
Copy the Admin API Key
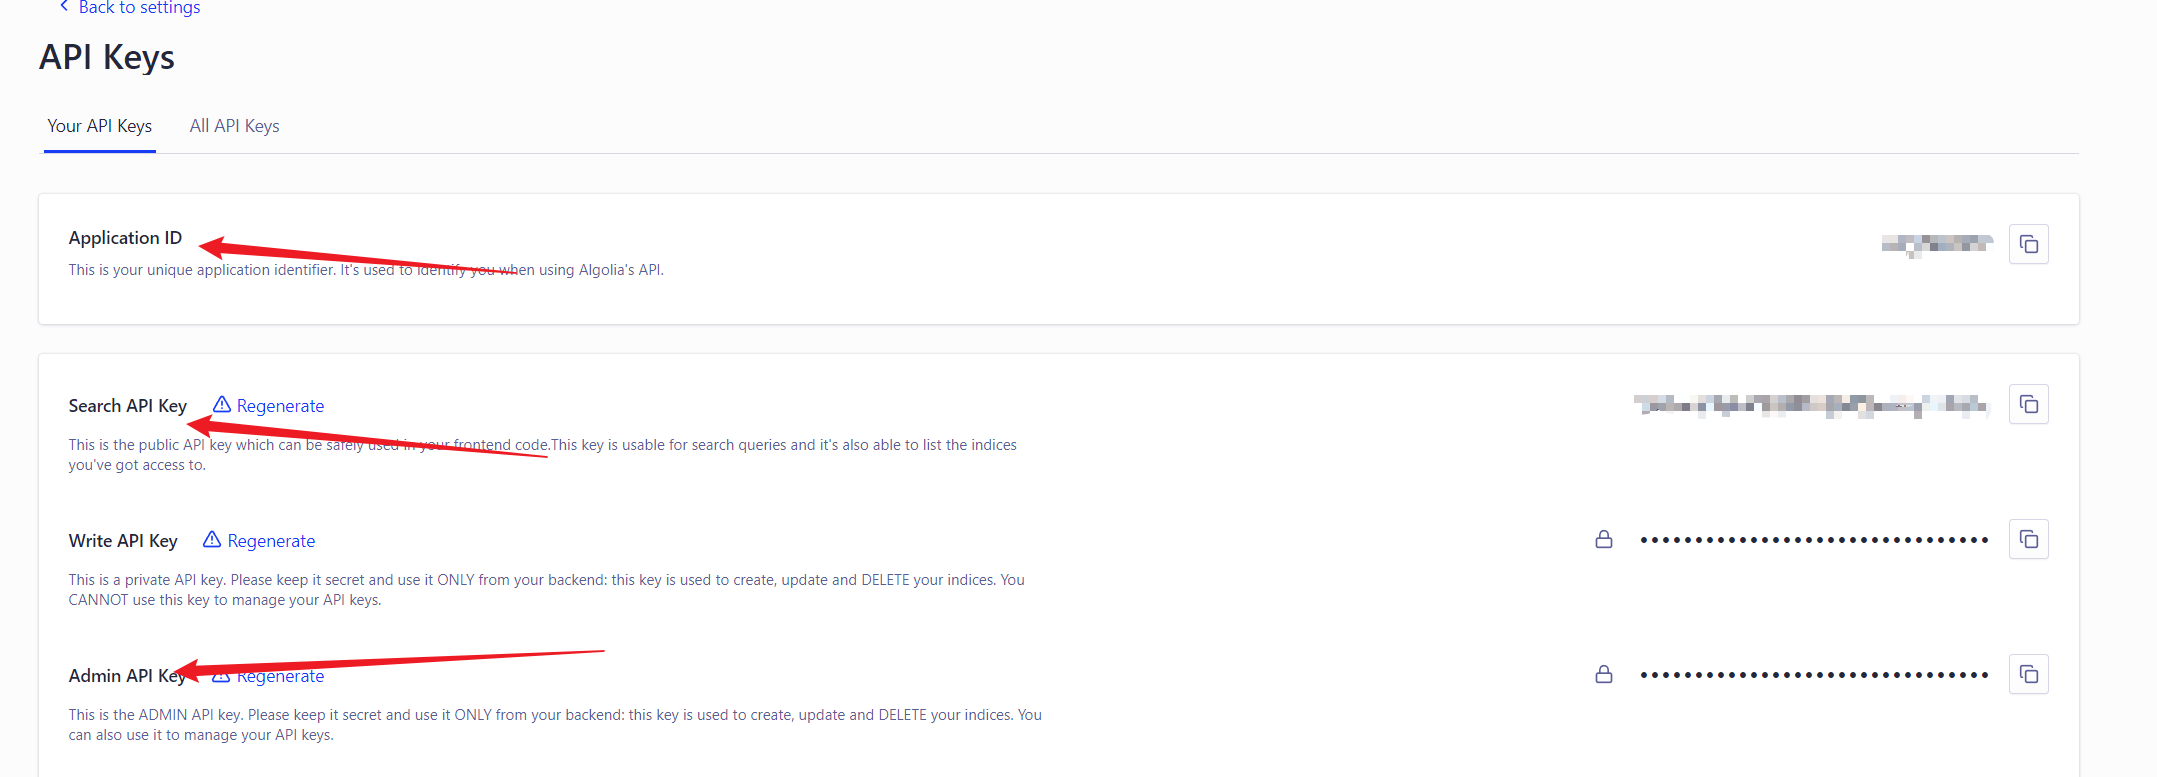pos(2028,674)
